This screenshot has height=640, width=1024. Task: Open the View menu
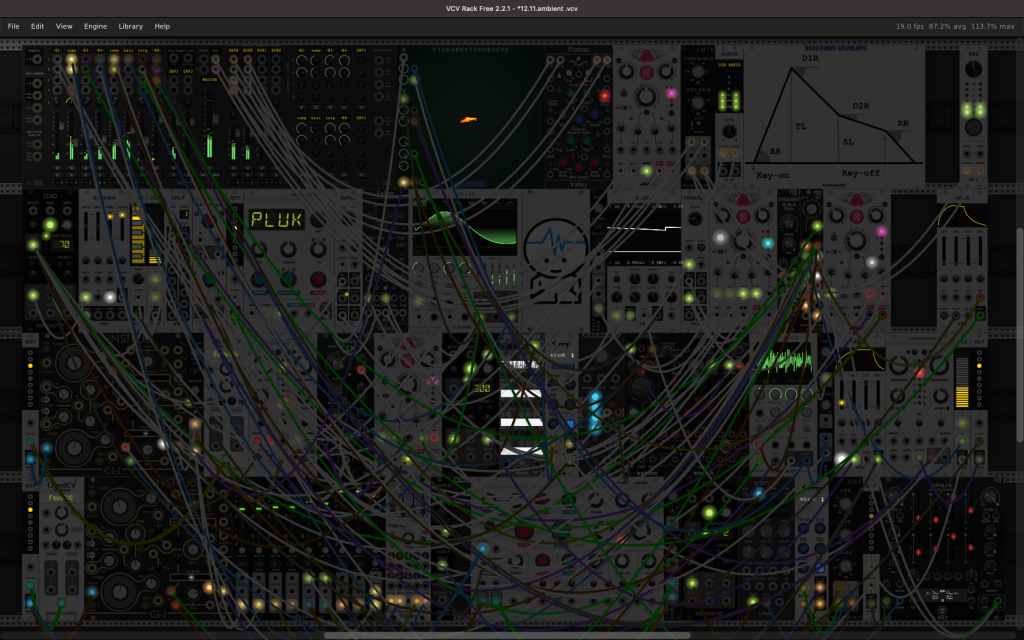pos(64,26)
